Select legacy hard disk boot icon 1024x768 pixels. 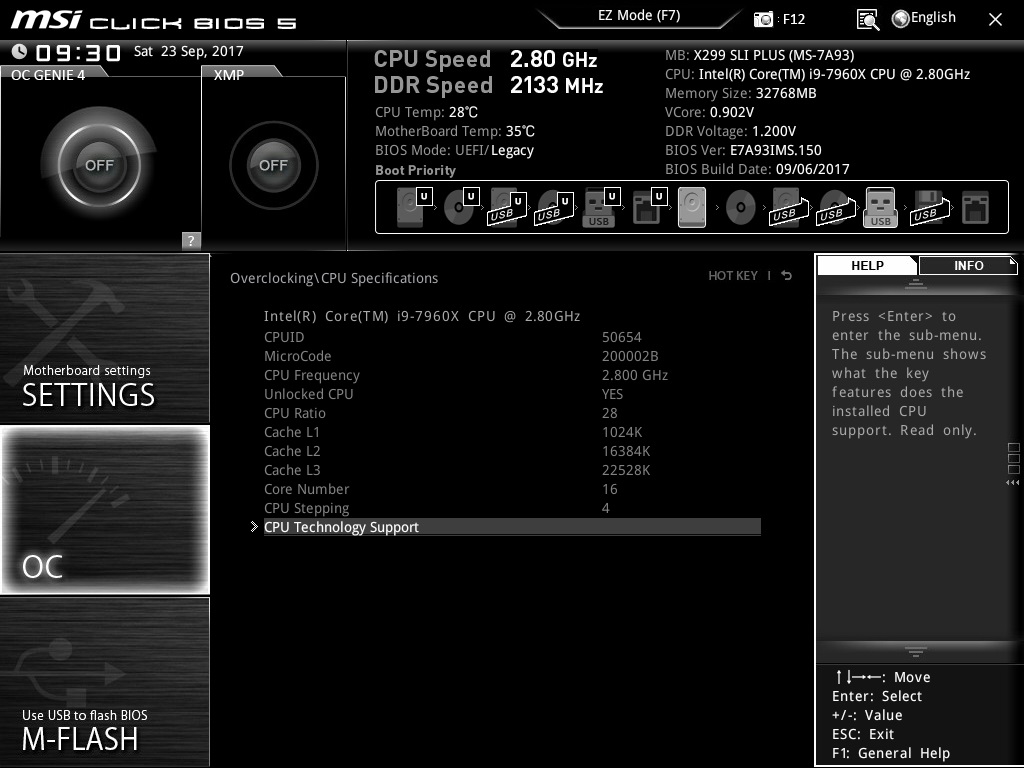(692, 207)
